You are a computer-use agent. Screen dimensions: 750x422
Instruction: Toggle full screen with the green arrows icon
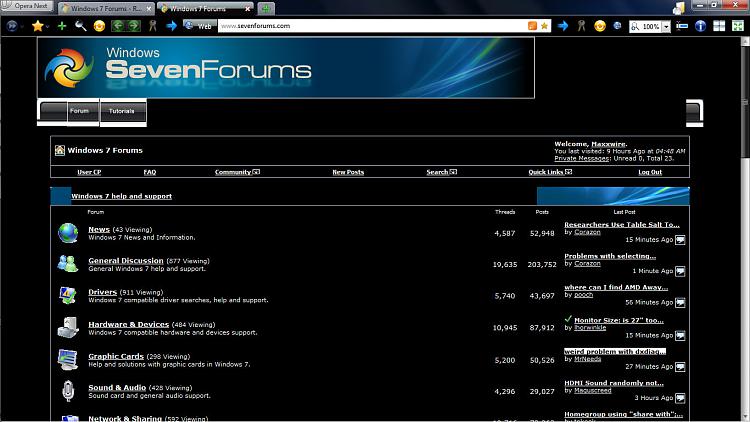738,26
